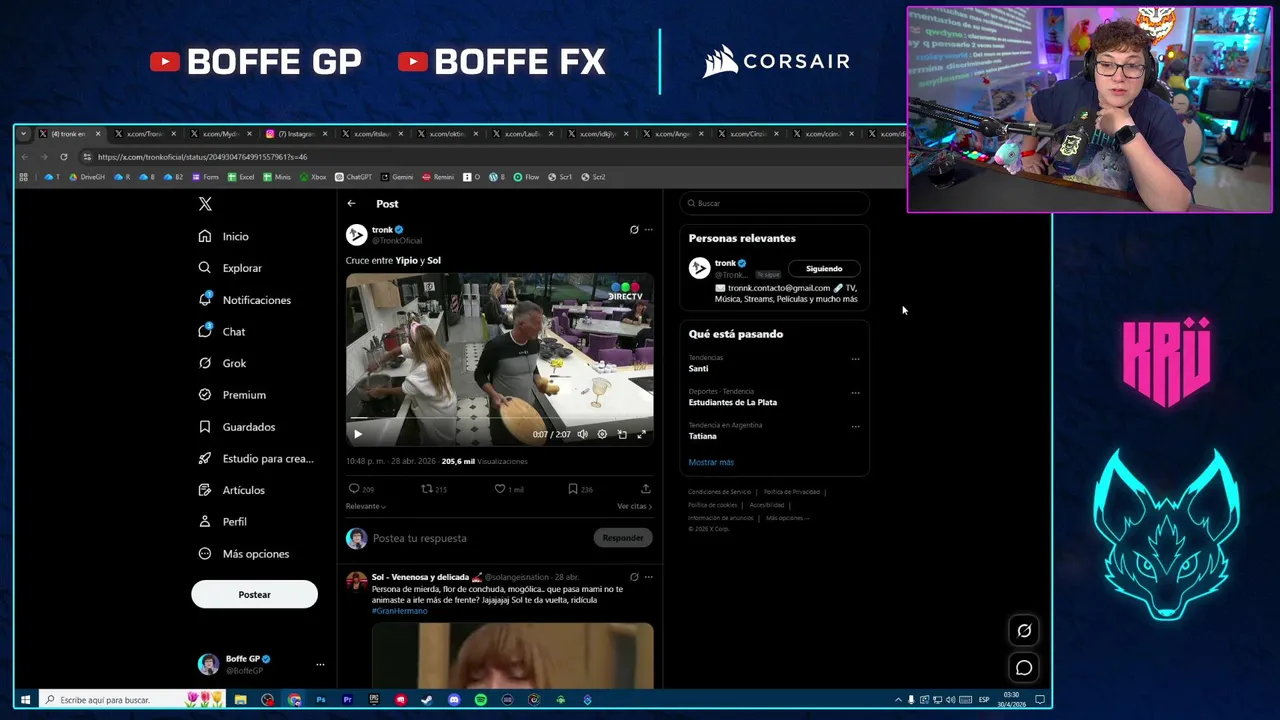Click the Santi trending topic
The image size is (1280, 720).
pos(698,368)
